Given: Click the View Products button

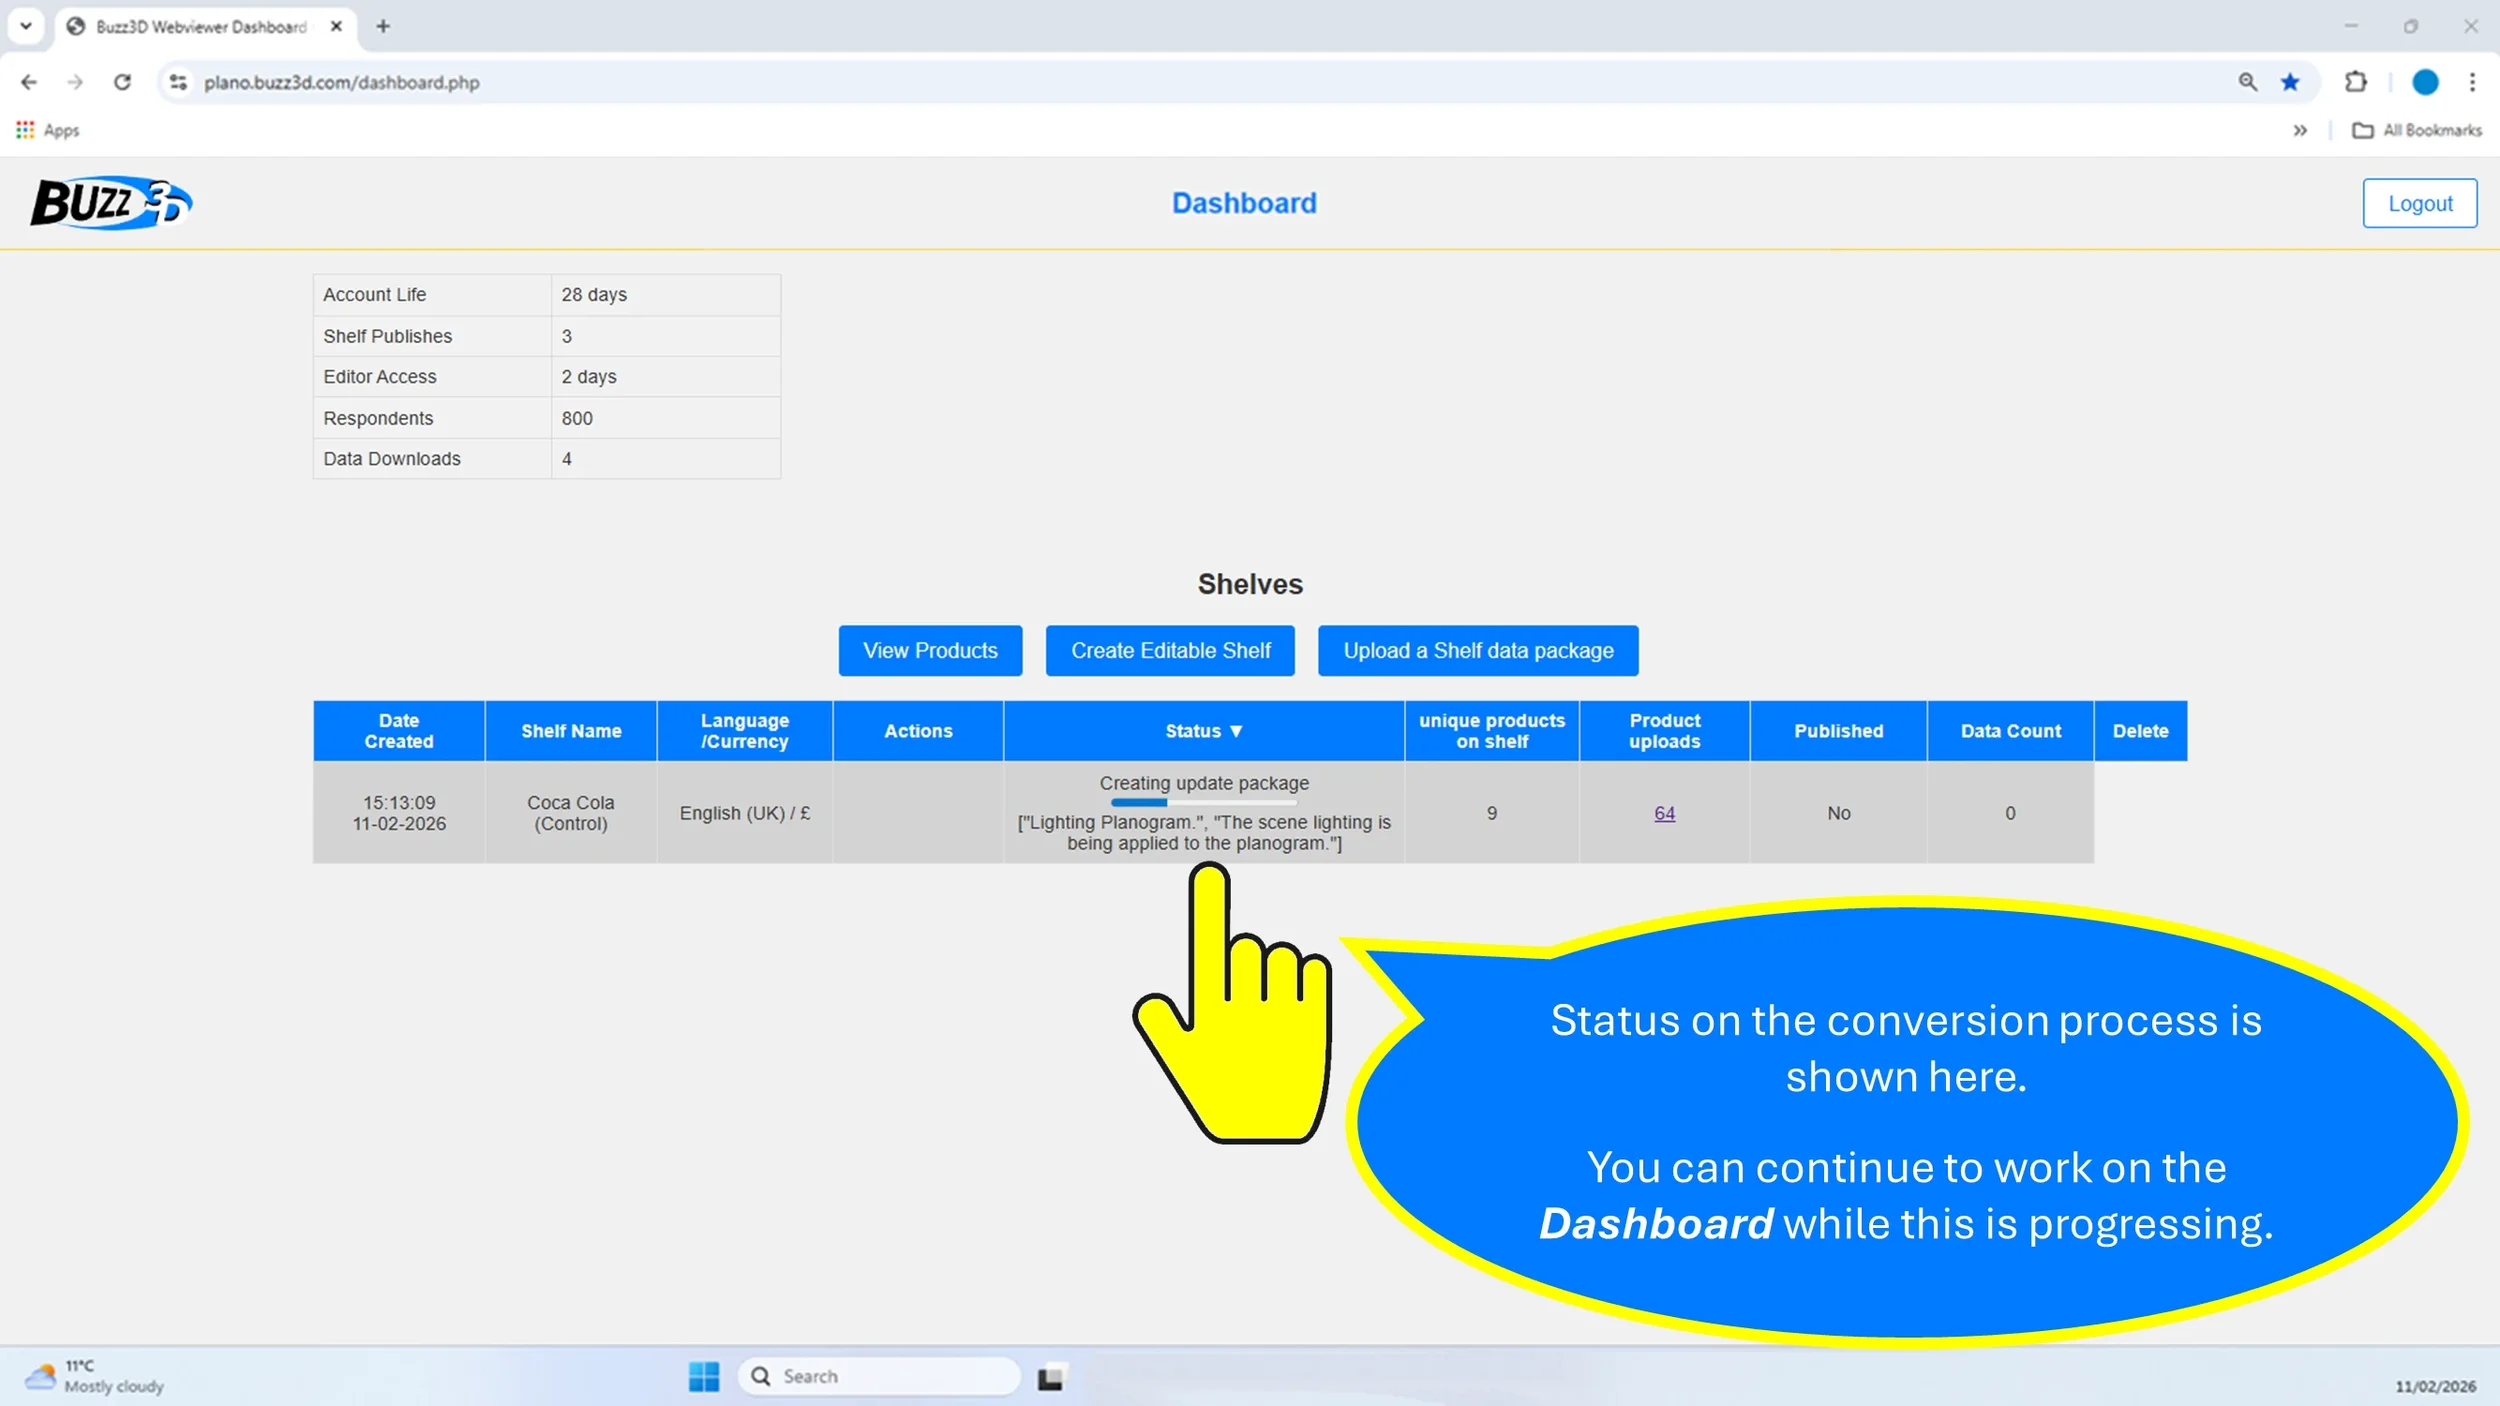Looking at the screenshot, I should pyautogui.click(x=930, y=651).
